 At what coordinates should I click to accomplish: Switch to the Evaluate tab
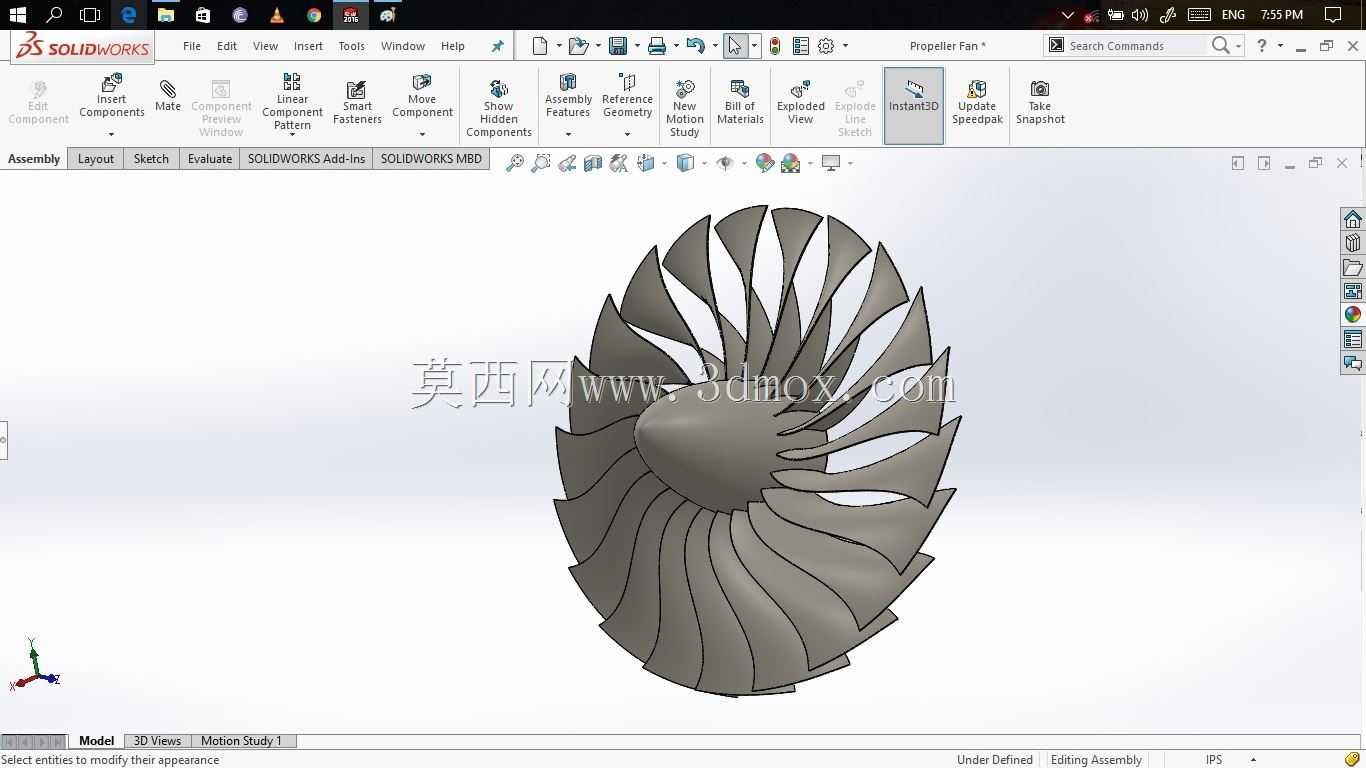point(210,159)
